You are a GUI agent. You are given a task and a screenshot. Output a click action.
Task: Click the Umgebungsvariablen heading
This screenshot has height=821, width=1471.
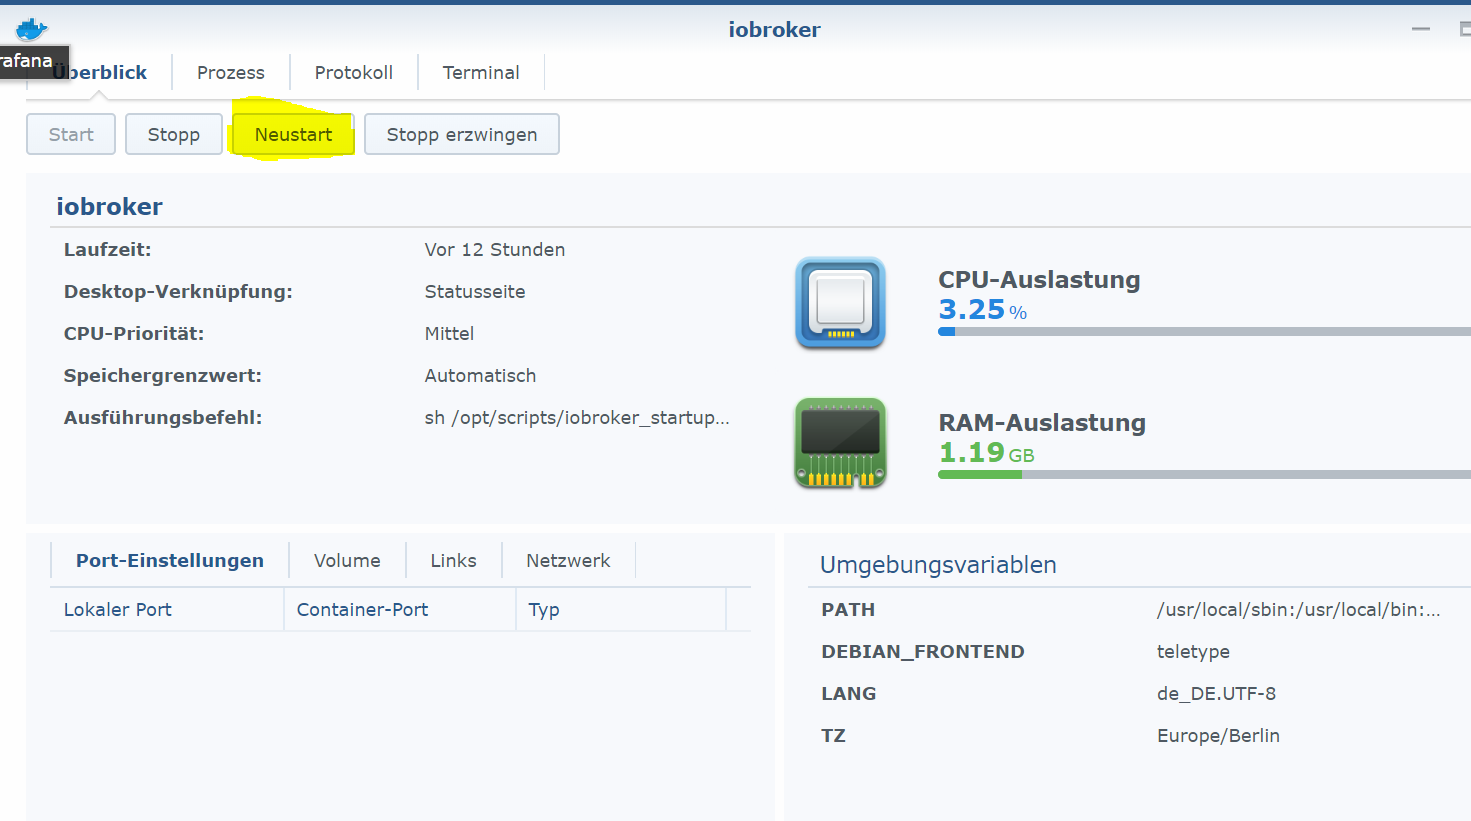click(938, 565)
